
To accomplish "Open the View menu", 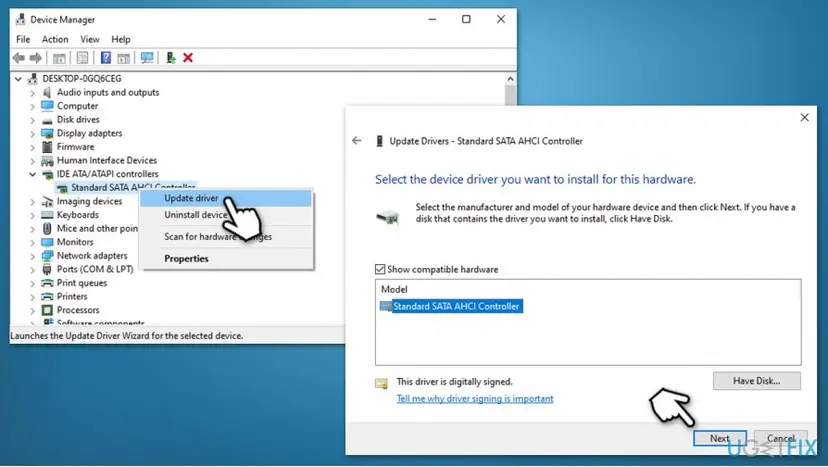I will point(90,39).
